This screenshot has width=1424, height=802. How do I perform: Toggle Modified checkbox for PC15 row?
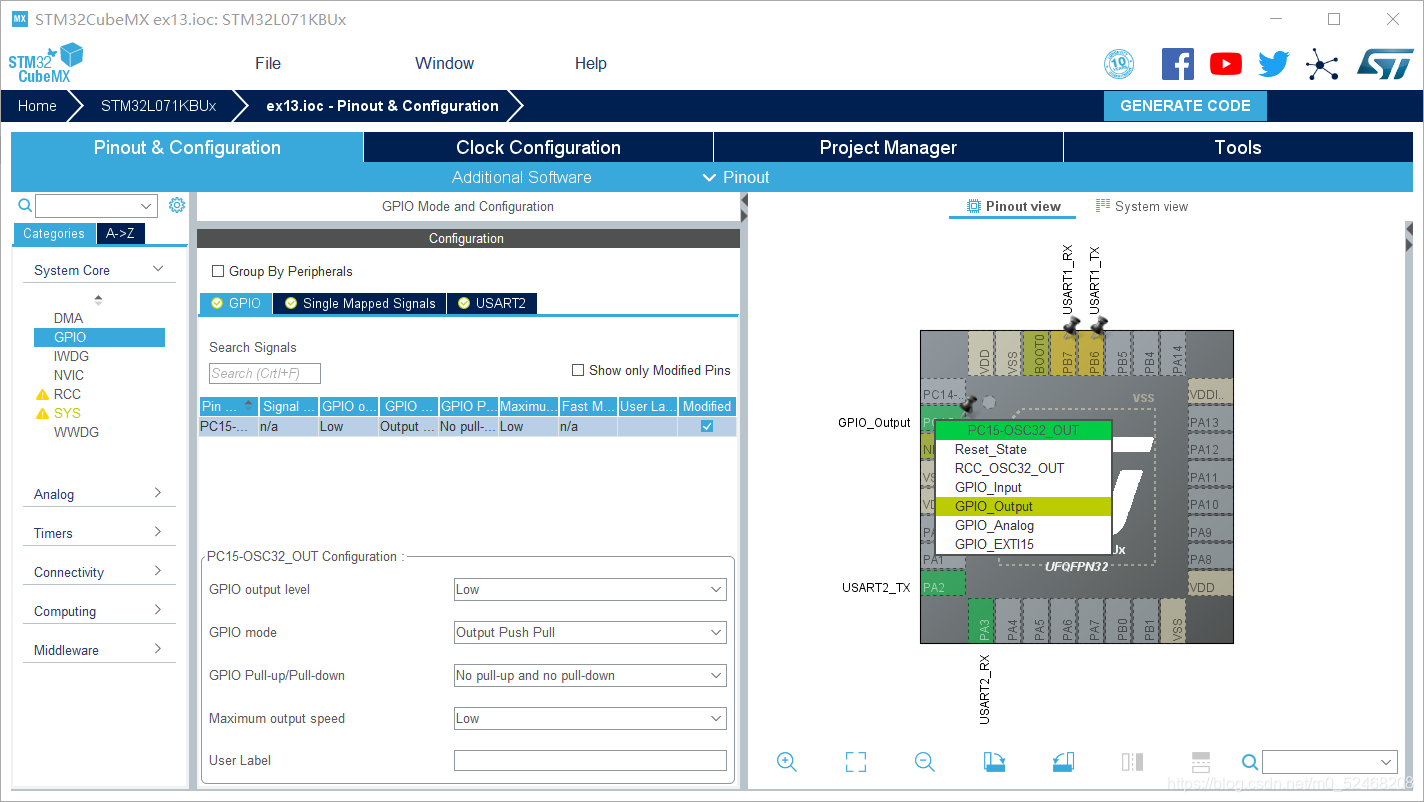point(707,426)
